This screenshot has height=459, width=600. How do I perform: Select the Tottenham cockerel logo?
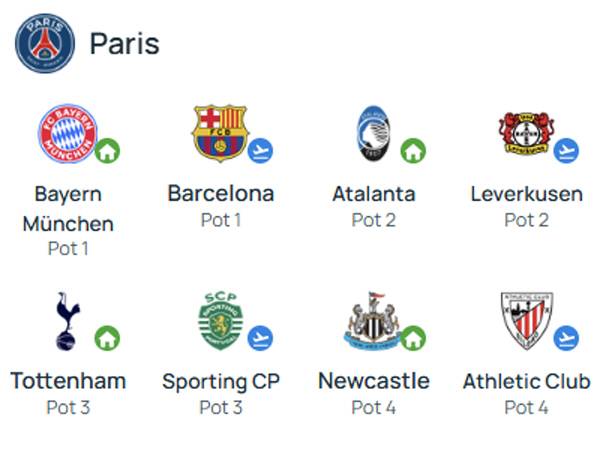(68, 322)
